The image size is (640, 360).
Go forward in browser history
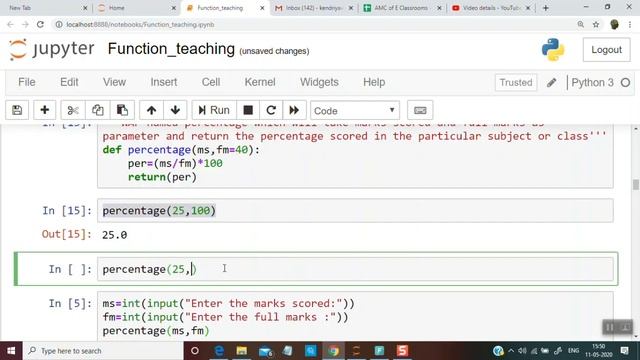pos(25,24)
